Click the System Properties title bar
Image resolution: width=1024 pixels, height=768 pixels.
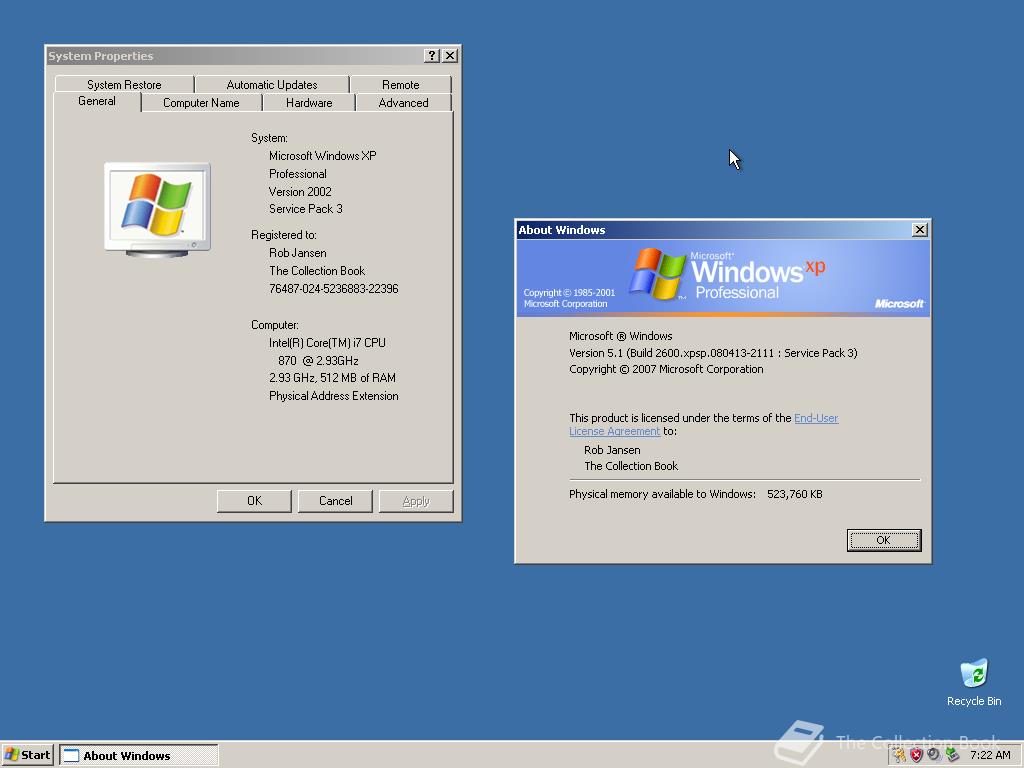[x=235, y=56]
